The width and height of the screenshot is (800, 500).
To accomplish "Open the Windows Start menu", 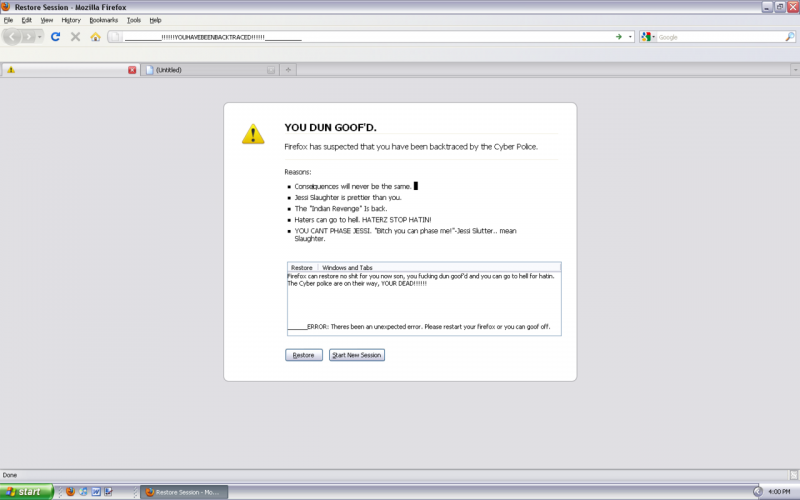I will [26, 492].
